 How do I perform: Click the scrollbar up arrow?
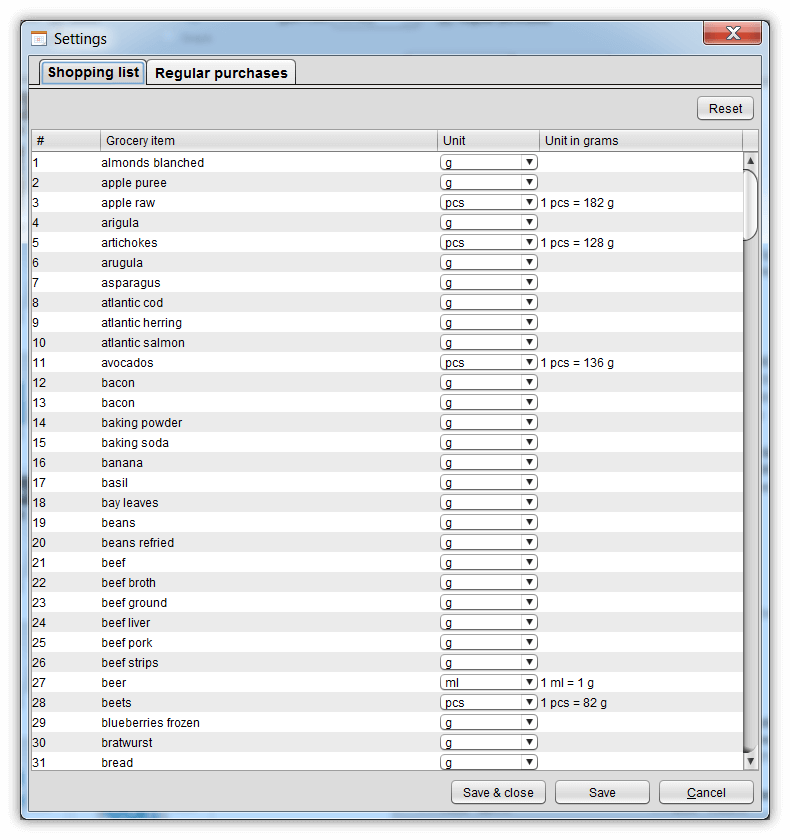point(751,161)
